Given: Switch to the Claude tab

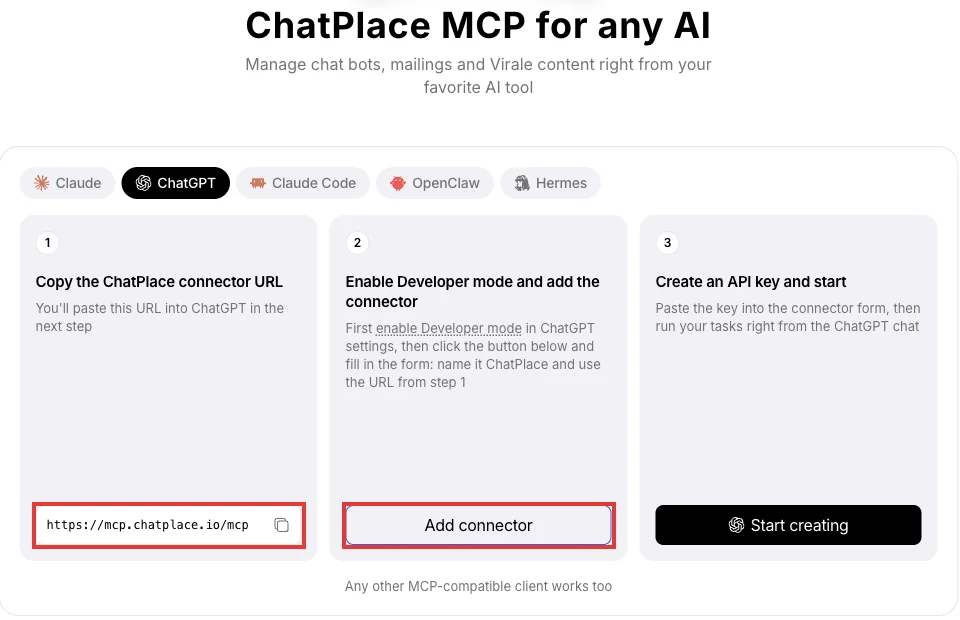Looking at the screenshot, I should pos(67,183).
